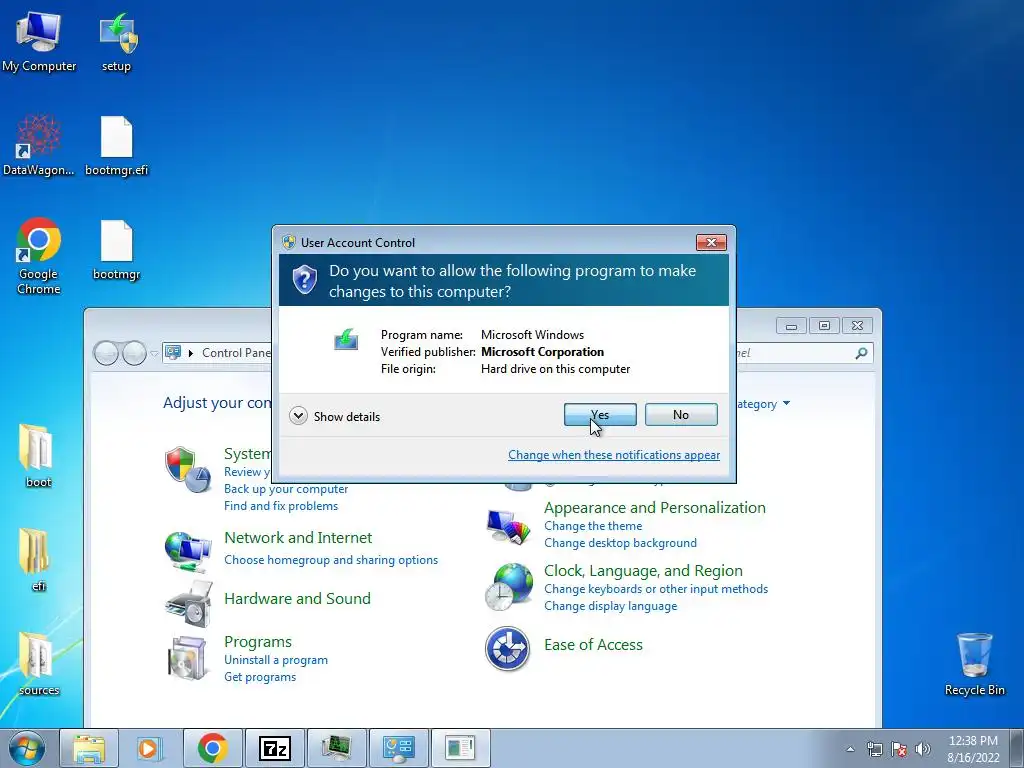This screenshot has width=1024, height=768.
Task: Click the Control Panel back navigation button
Action: click(106, 353)
